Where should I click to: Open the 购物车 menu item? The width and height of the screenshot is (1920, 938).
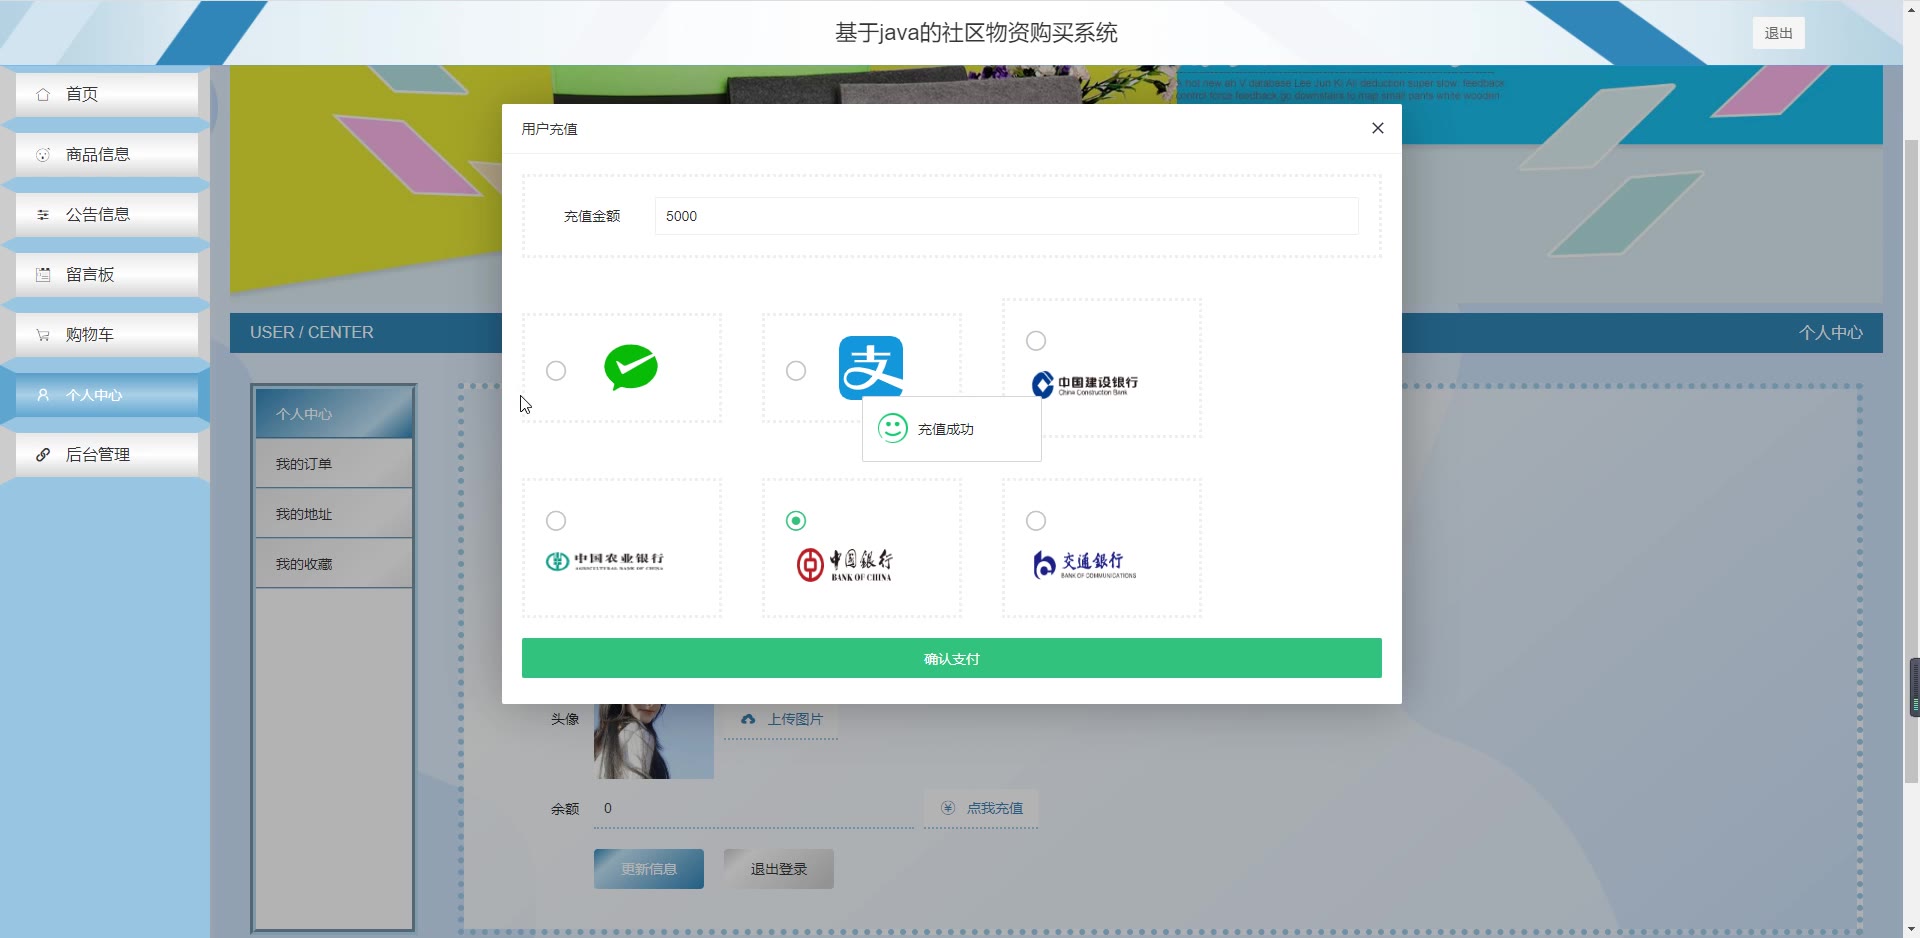coord(107,335)
